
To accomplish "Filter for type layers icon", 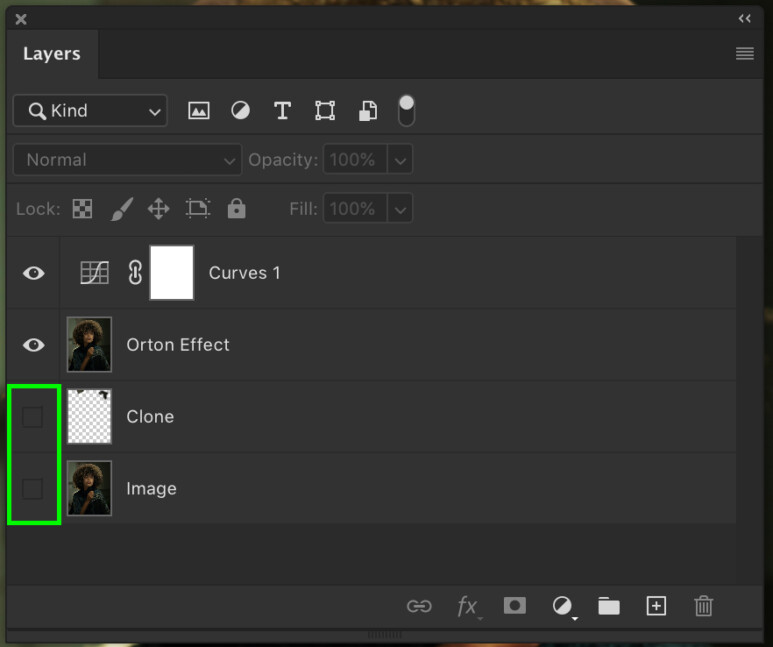I will pyautogui.click(x=282, y=111).
